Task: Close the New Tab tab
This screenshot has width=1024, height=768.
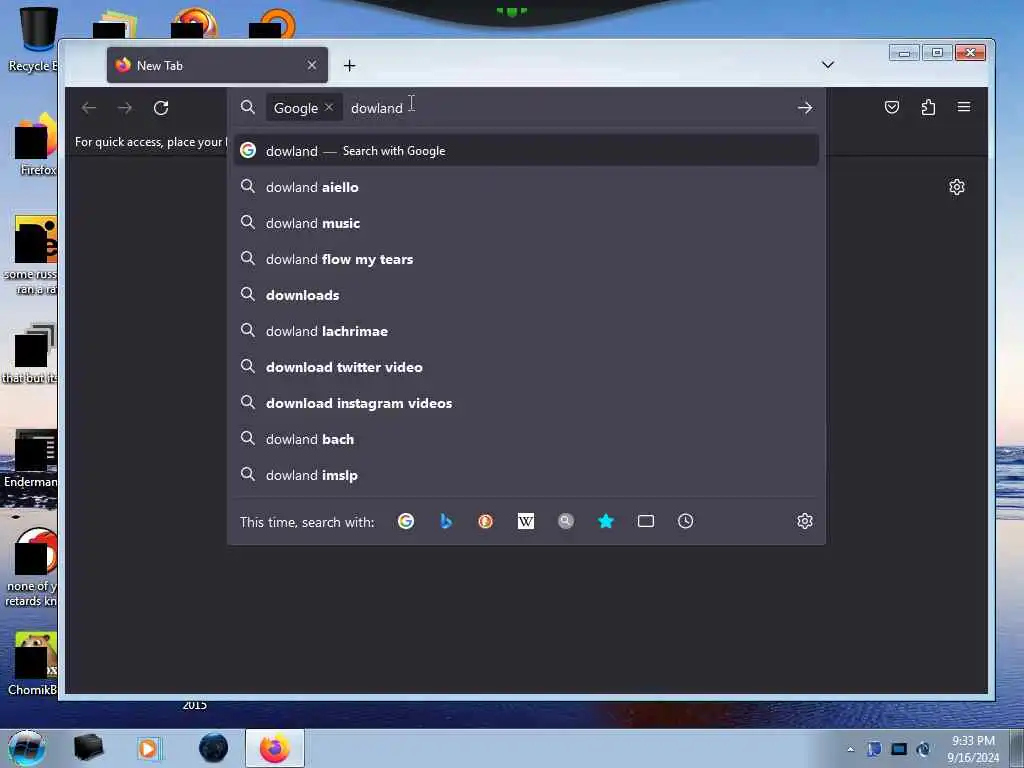Action: 312,65
